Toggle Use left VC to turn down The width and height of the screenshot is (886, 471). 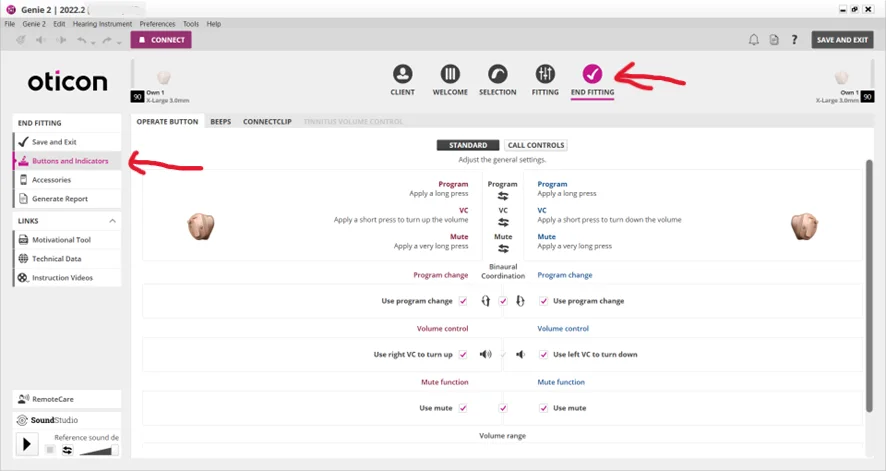tap(543, 355)
